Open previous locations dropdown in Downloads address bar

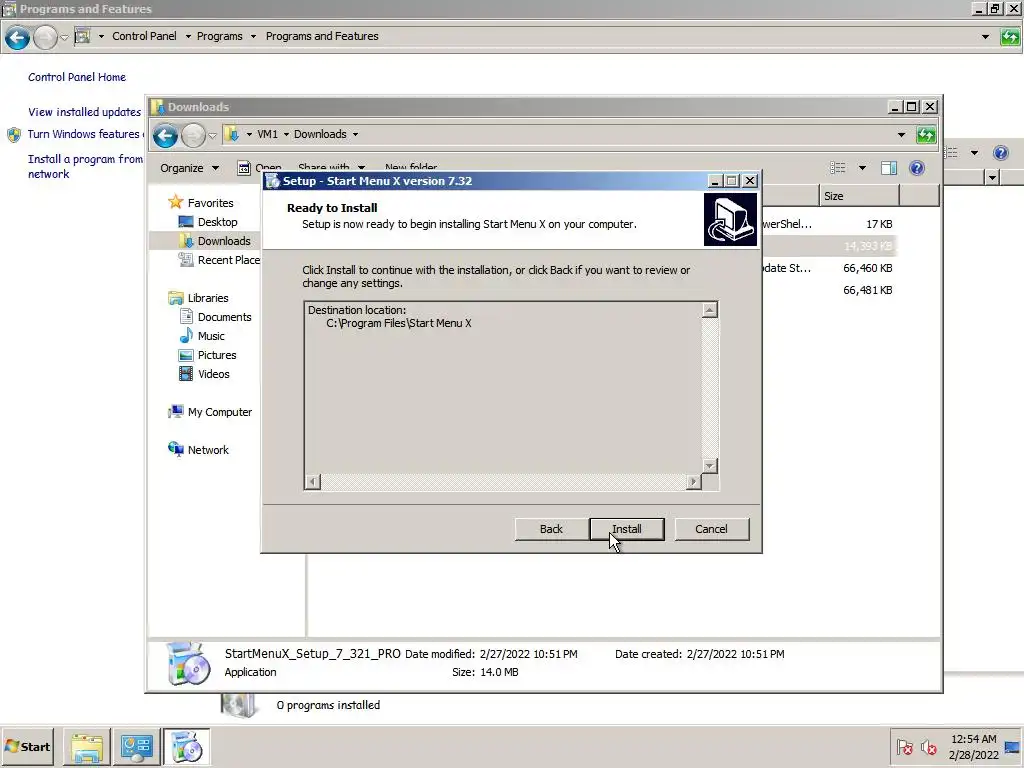(901, 135)
